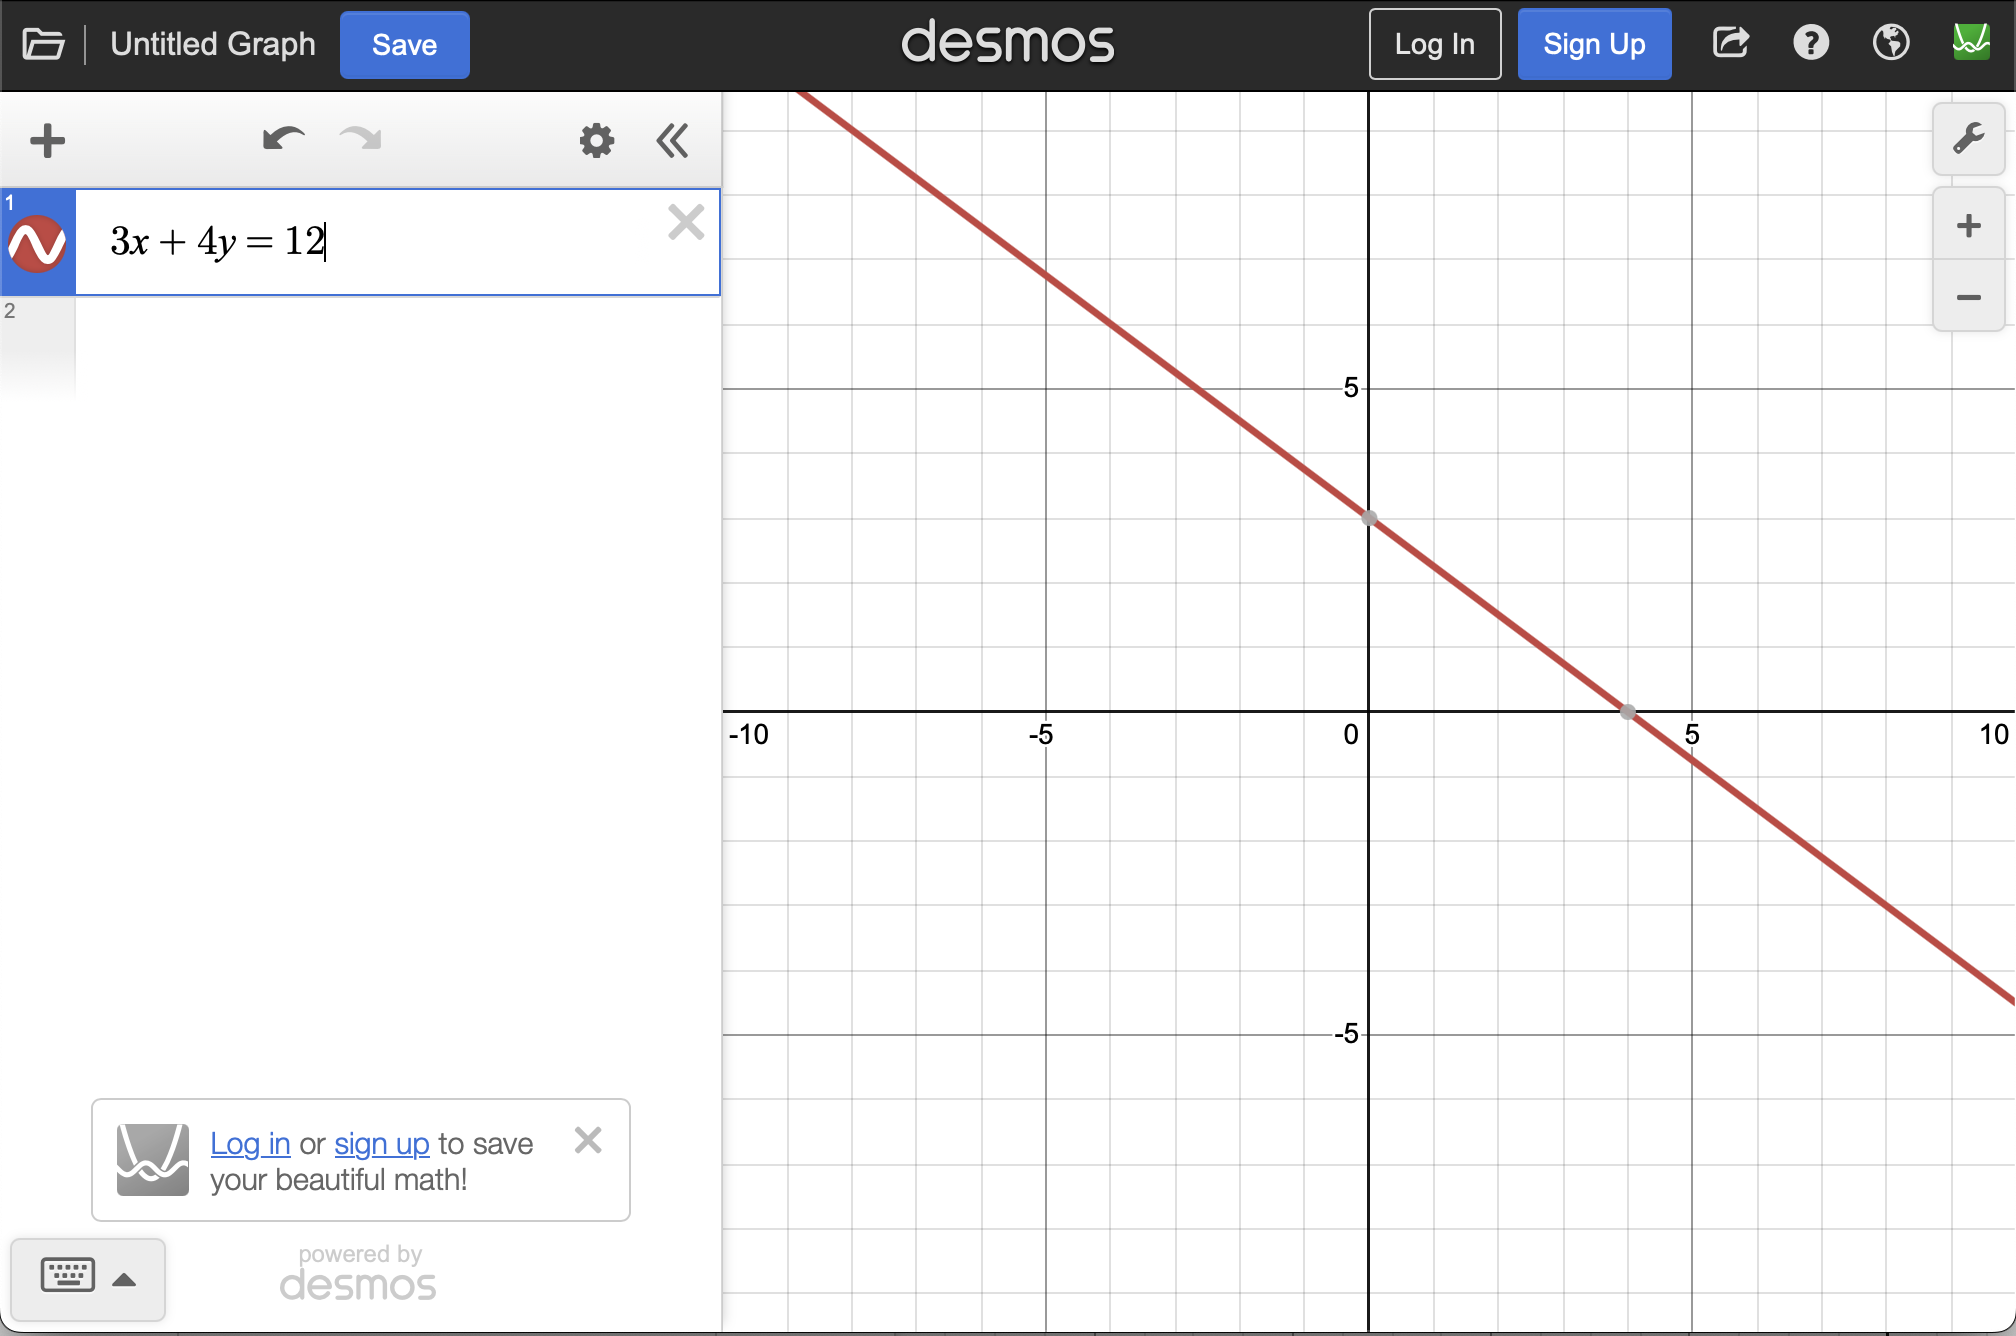
Task: Click the Log In button
Action: [1434, 44]
